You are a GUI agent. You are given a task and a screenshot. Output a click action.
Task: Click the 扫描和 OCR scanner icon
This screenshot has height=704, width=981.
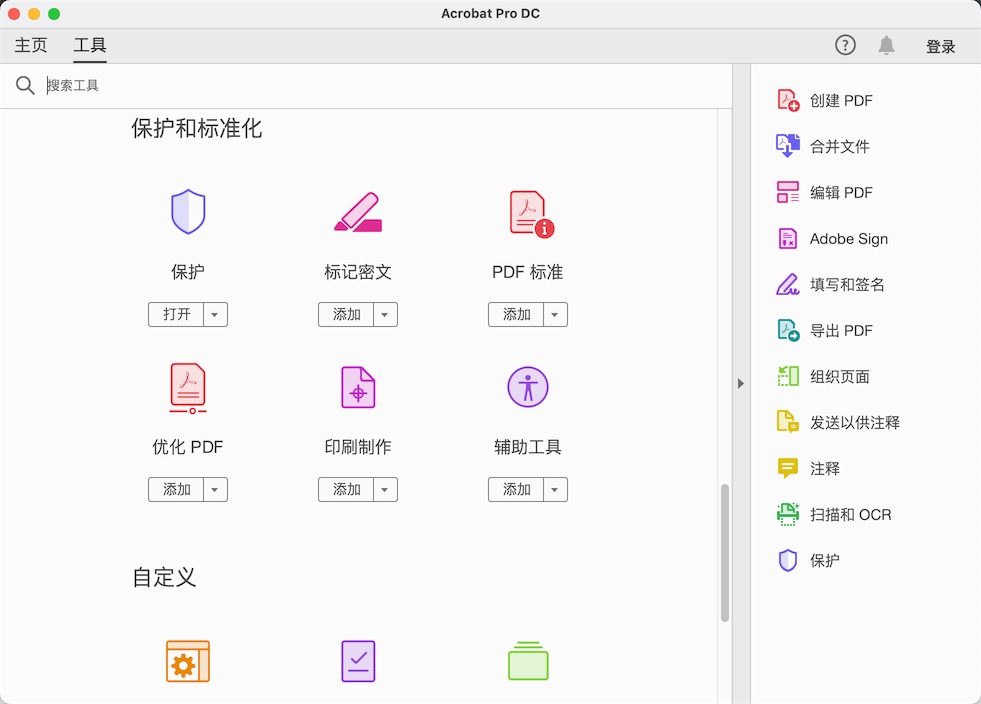tap(788, 514)
